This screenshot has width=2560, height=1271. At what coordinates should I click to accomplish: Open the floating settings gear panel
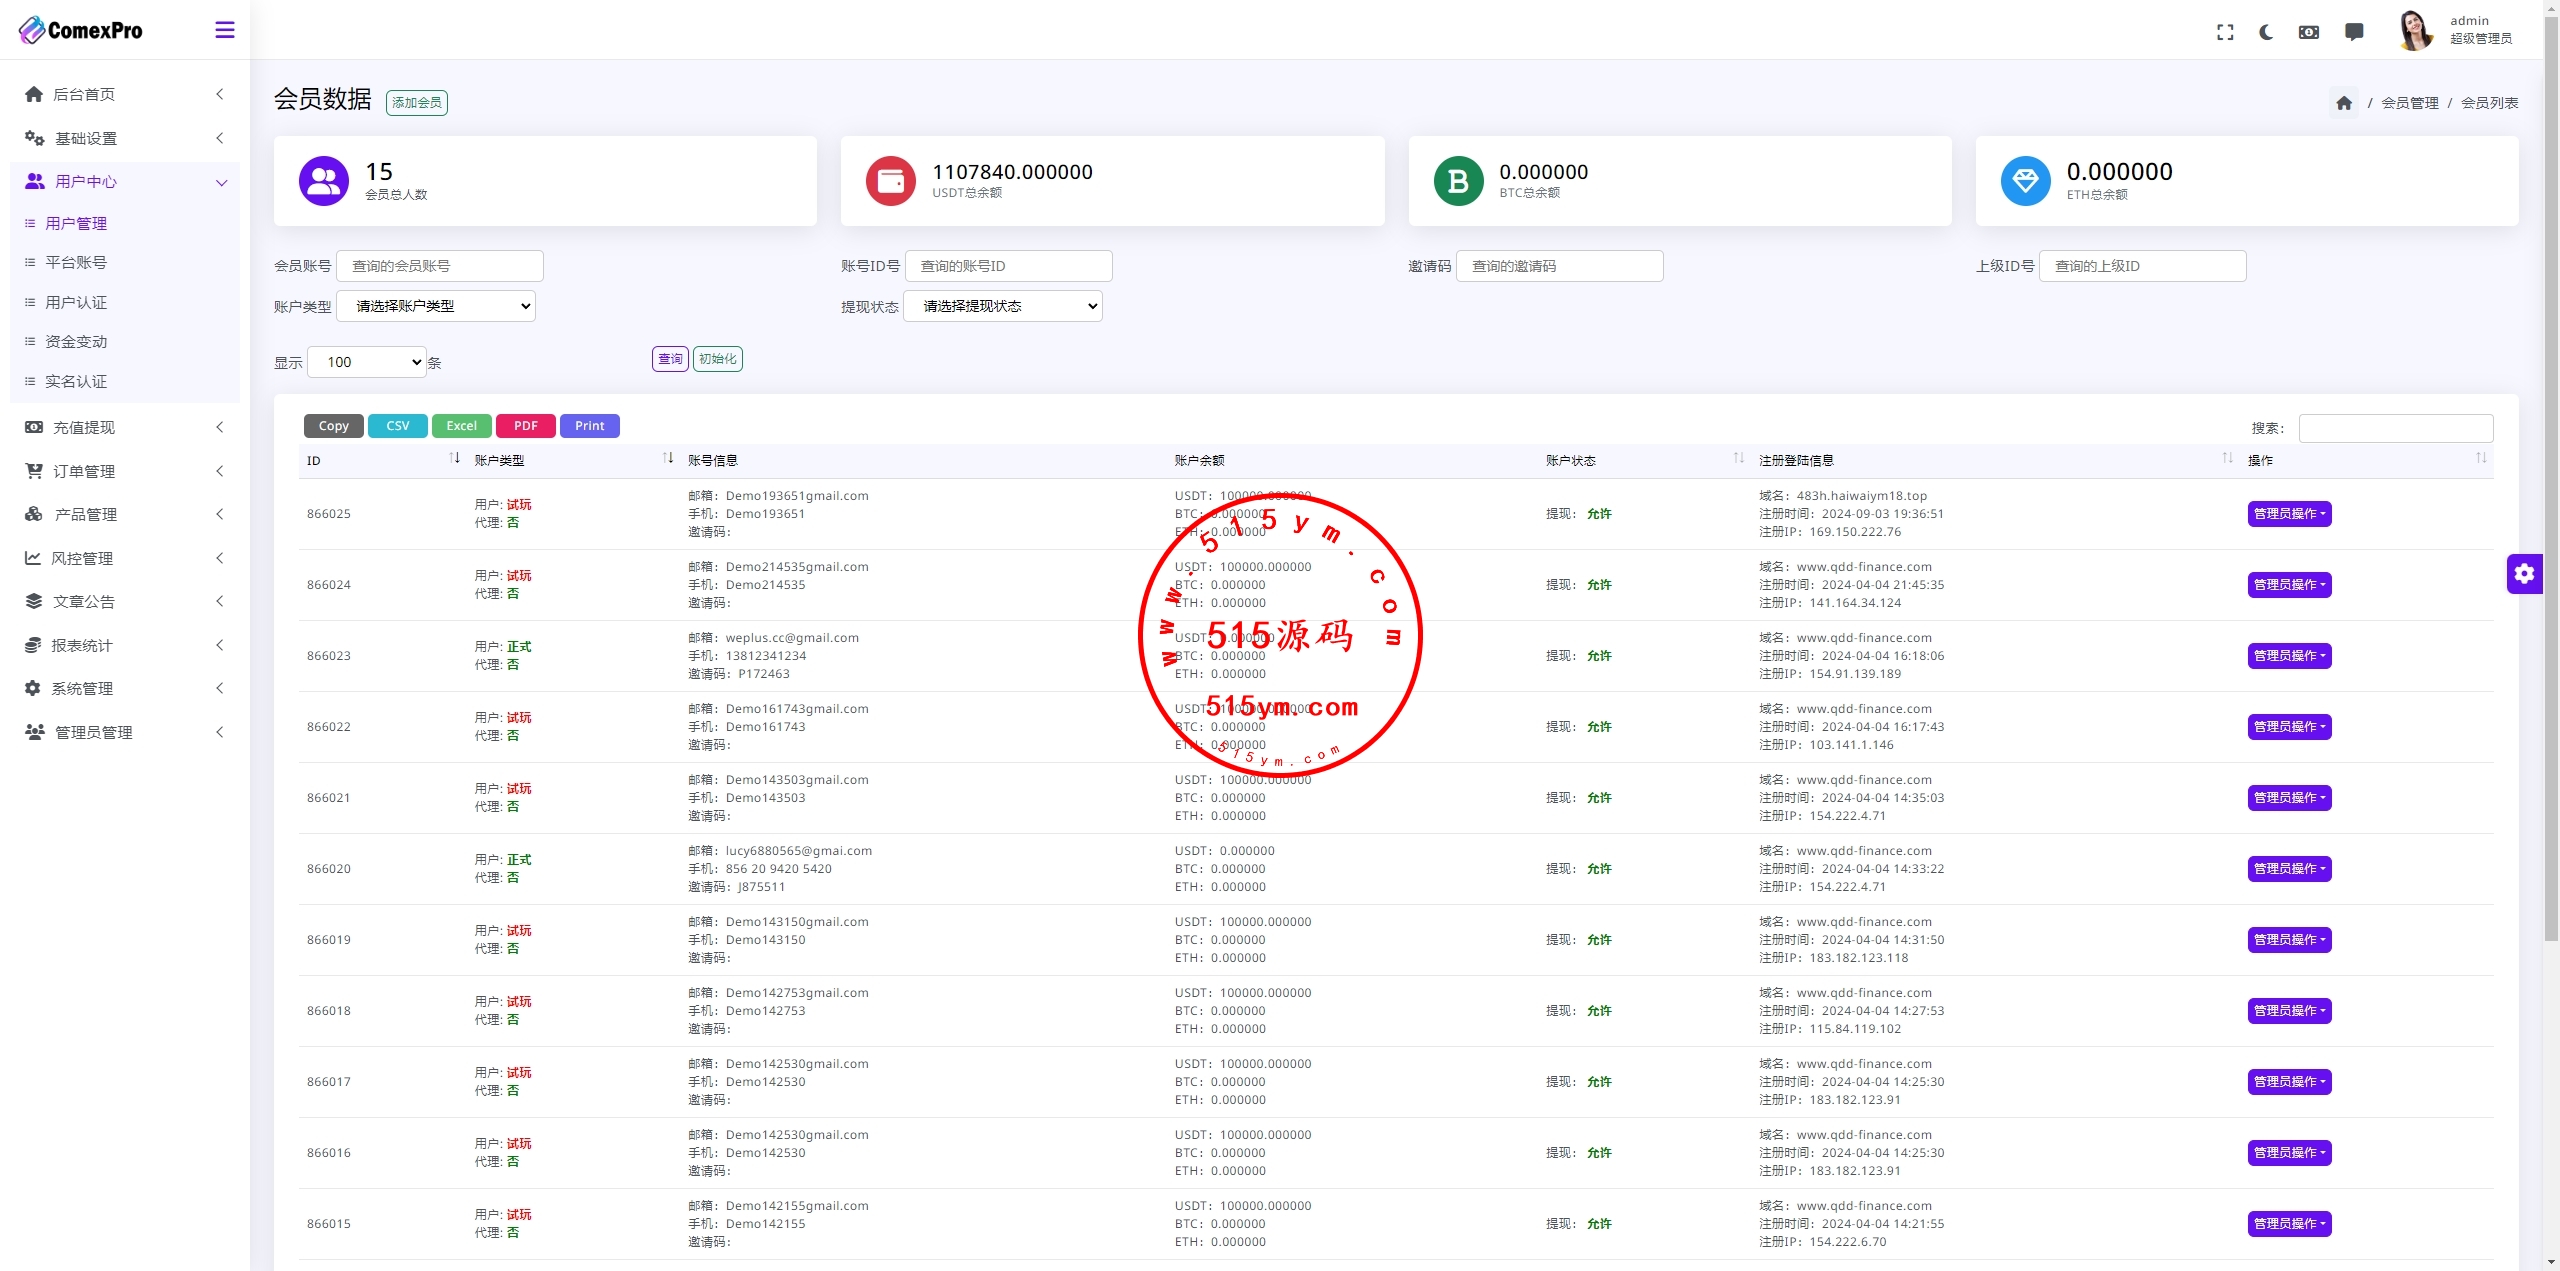pos(2524,574)
